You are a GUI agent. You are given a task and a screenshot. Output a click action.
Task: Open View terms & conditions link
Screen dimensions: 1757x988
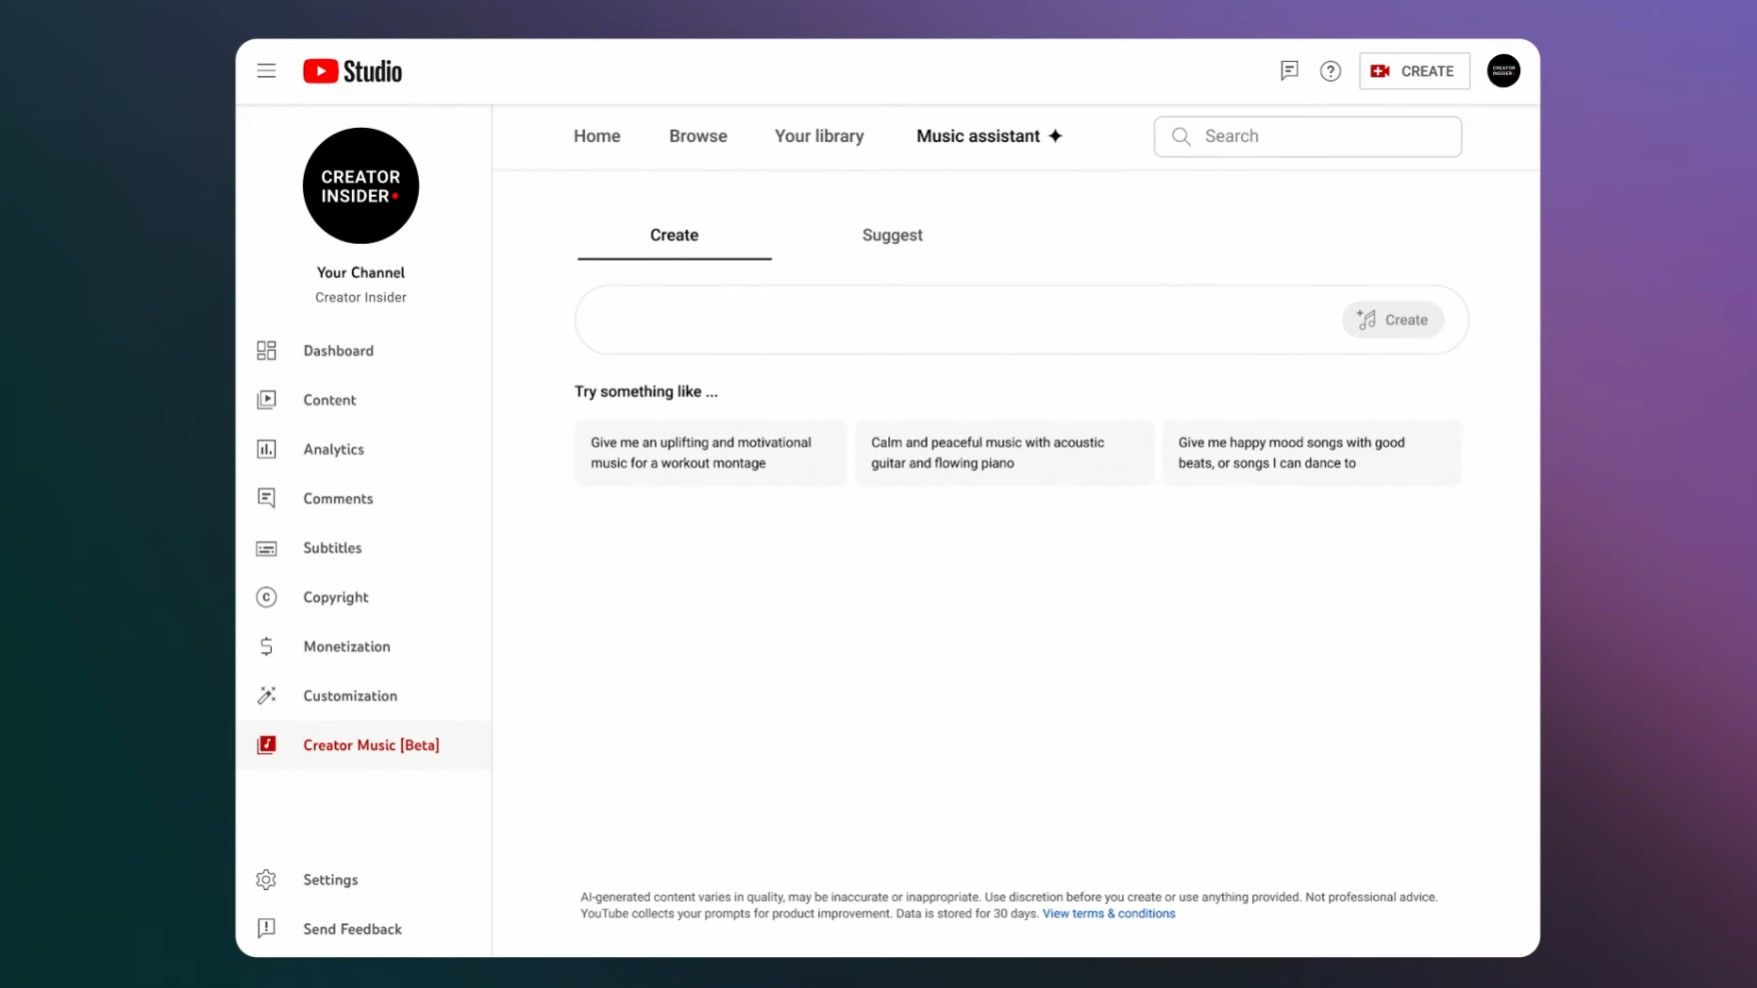point(1108,914)
